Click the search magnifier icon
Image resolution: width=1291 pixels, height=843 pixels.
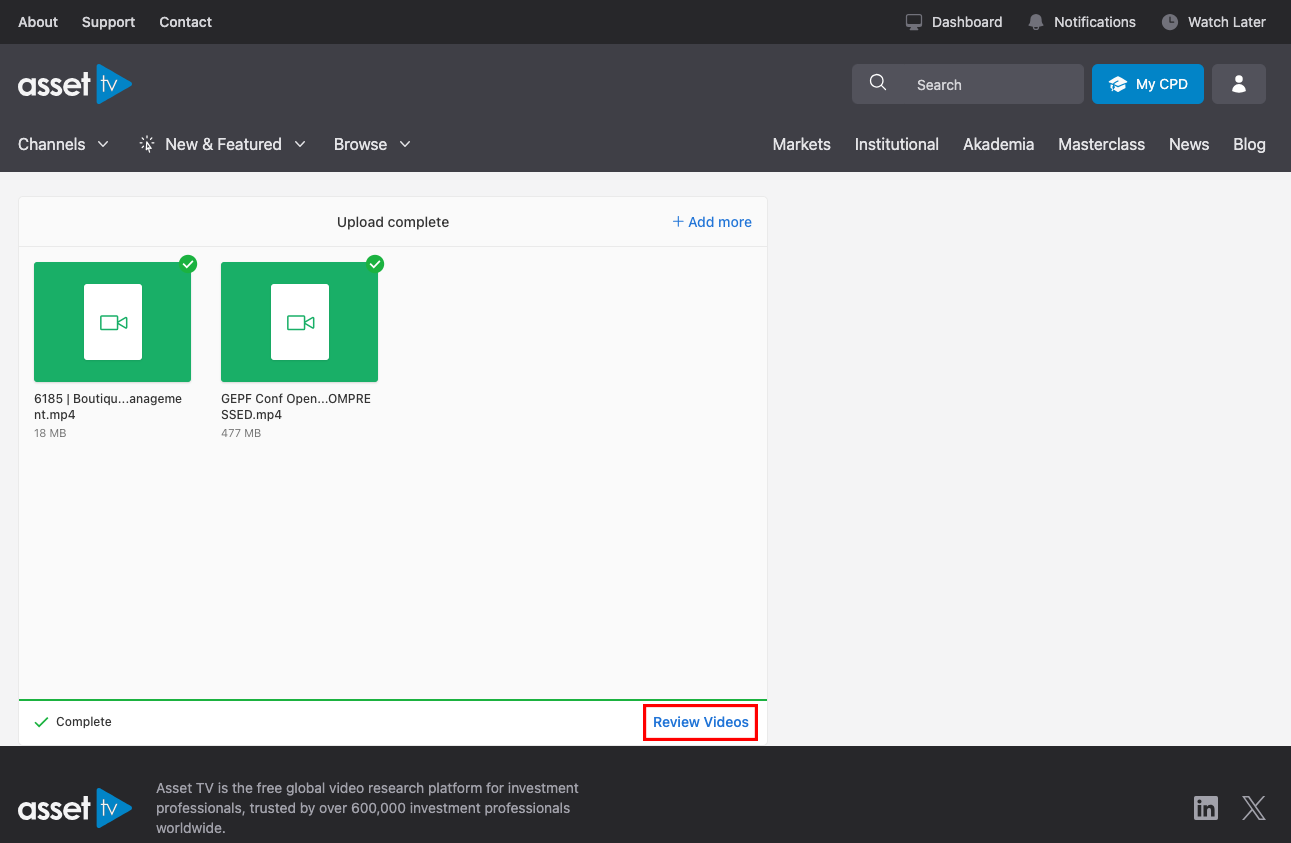point(878,84)
